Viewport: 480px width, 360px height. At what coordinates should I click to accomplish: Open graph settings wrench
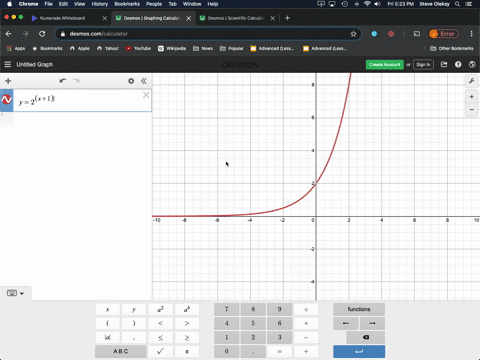[x=472, y=81]
